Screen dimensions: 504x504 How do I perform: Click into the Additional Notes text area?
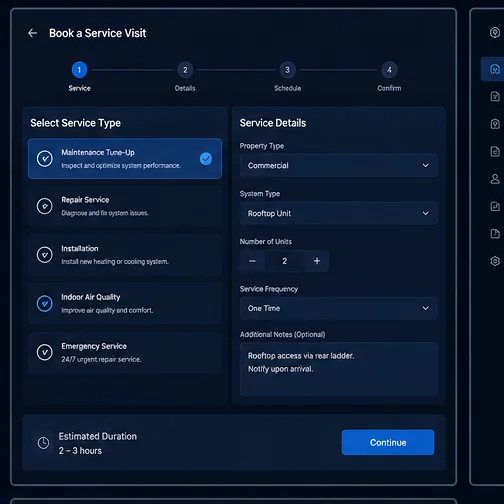tap(338, 369)
